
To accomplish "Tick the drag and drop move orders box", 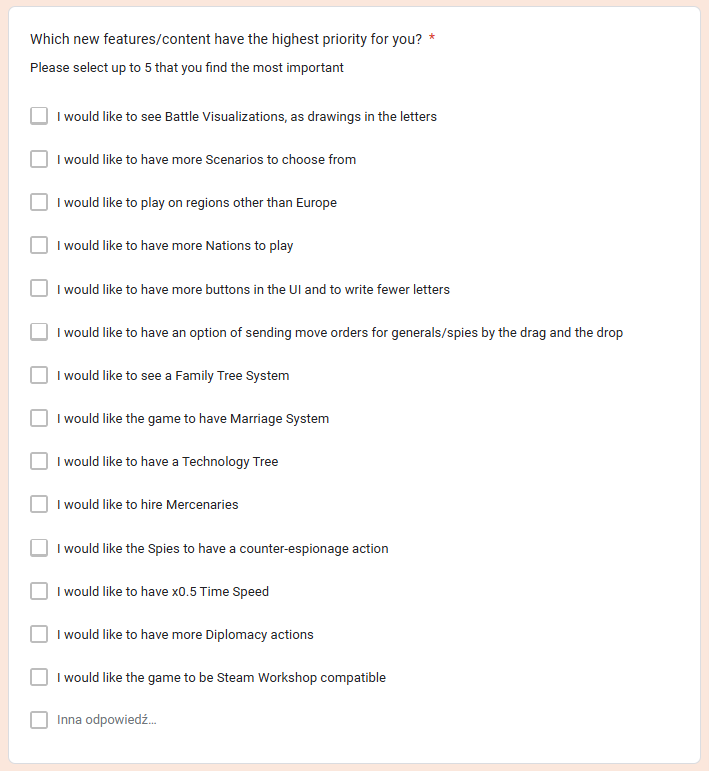I will point(39,332).
